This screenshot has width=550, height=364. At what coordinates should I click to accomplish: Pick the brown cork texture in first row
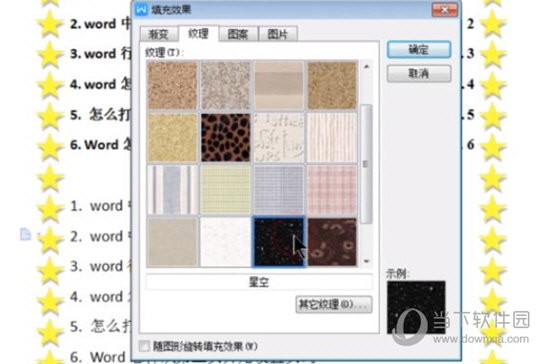point(172,85)
